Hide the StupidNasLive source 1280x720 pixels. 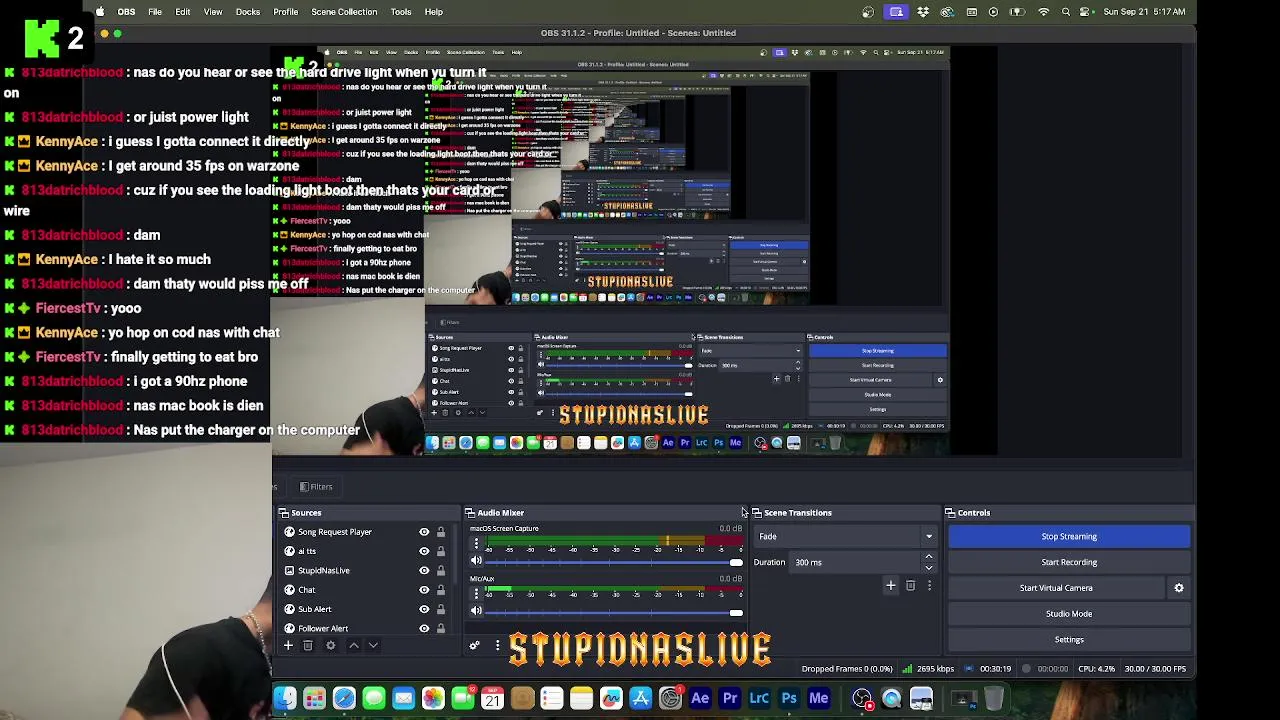[424, 571]
